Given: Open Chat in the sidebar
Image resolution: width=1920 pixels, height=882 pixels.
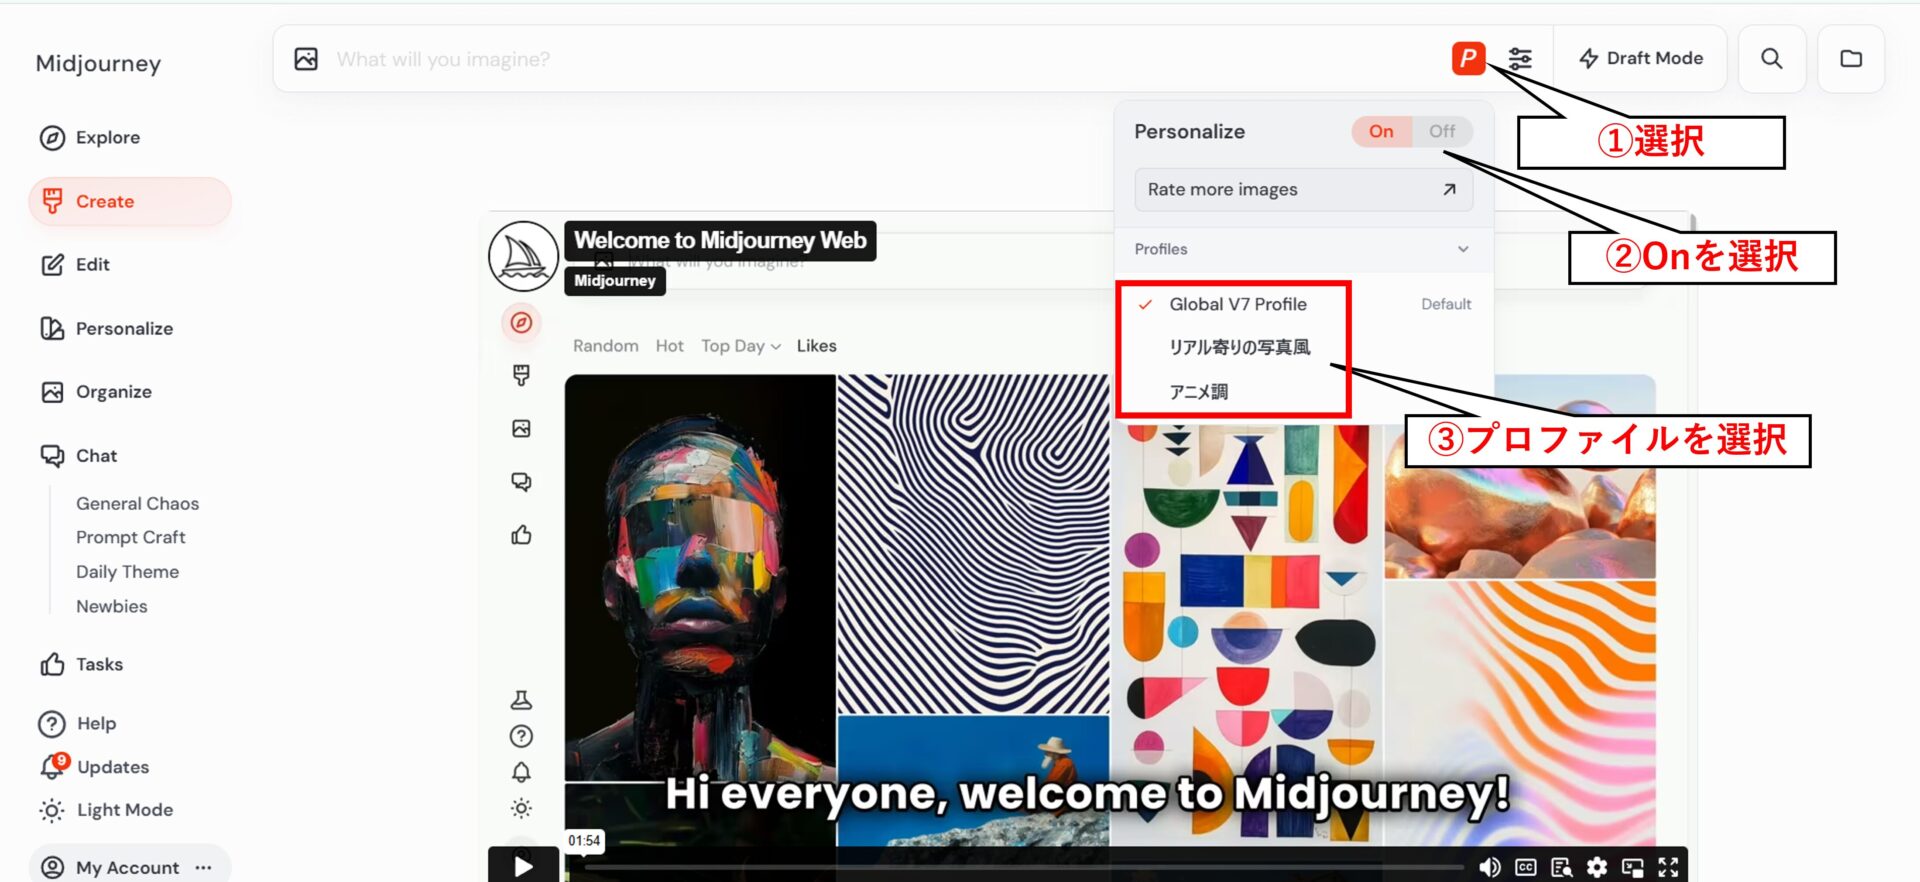Looking at the screenshot, I should (79, 455).
